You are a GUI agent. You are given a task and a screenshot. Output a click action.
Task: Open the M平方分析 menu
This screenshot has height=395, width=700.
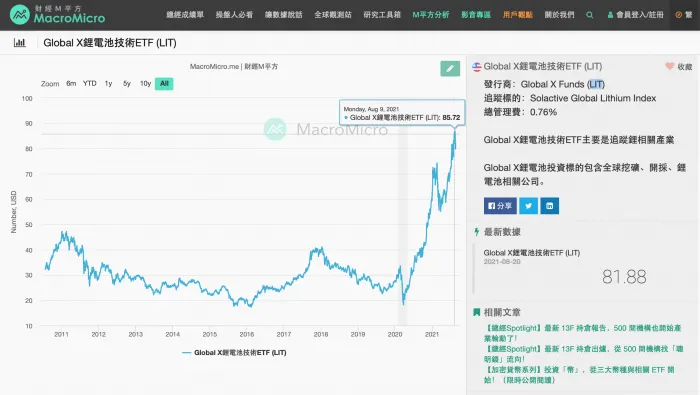pos(430,15)
